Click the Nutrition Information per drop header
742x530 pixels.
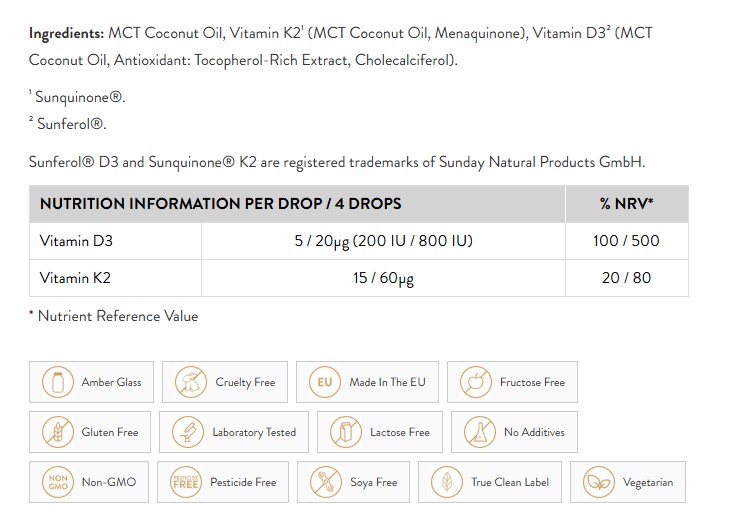(221, 203)
